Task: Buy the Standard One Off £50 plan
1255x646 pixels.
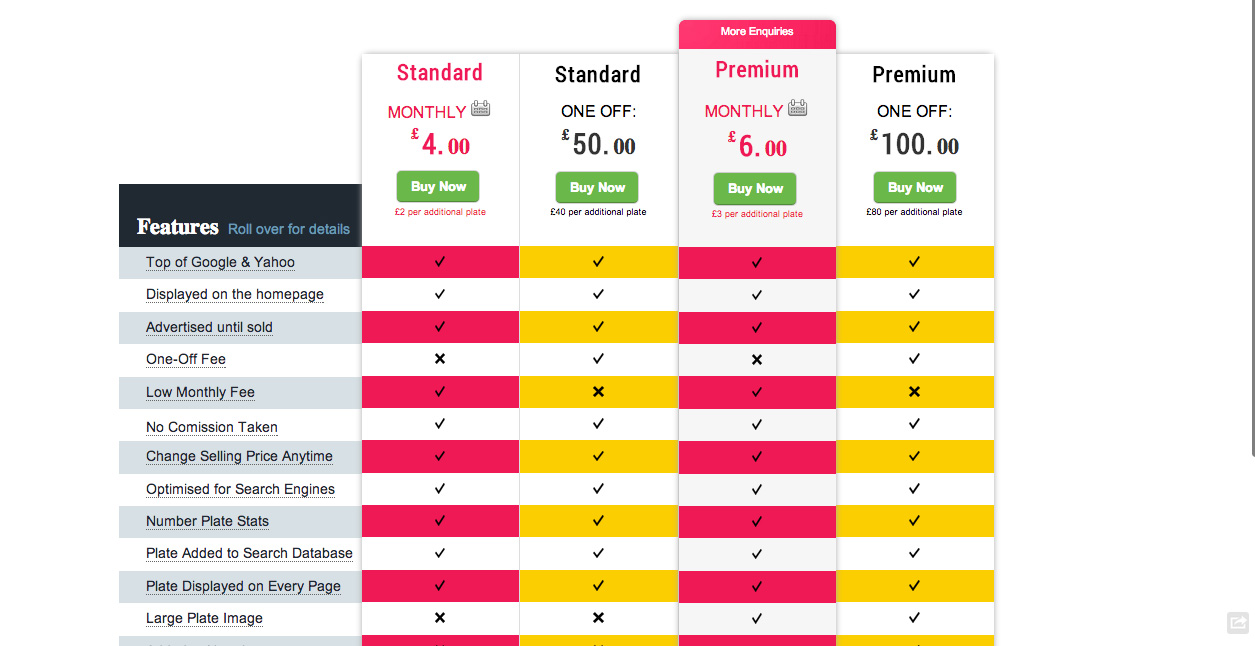Action: (x=597, y=188)
